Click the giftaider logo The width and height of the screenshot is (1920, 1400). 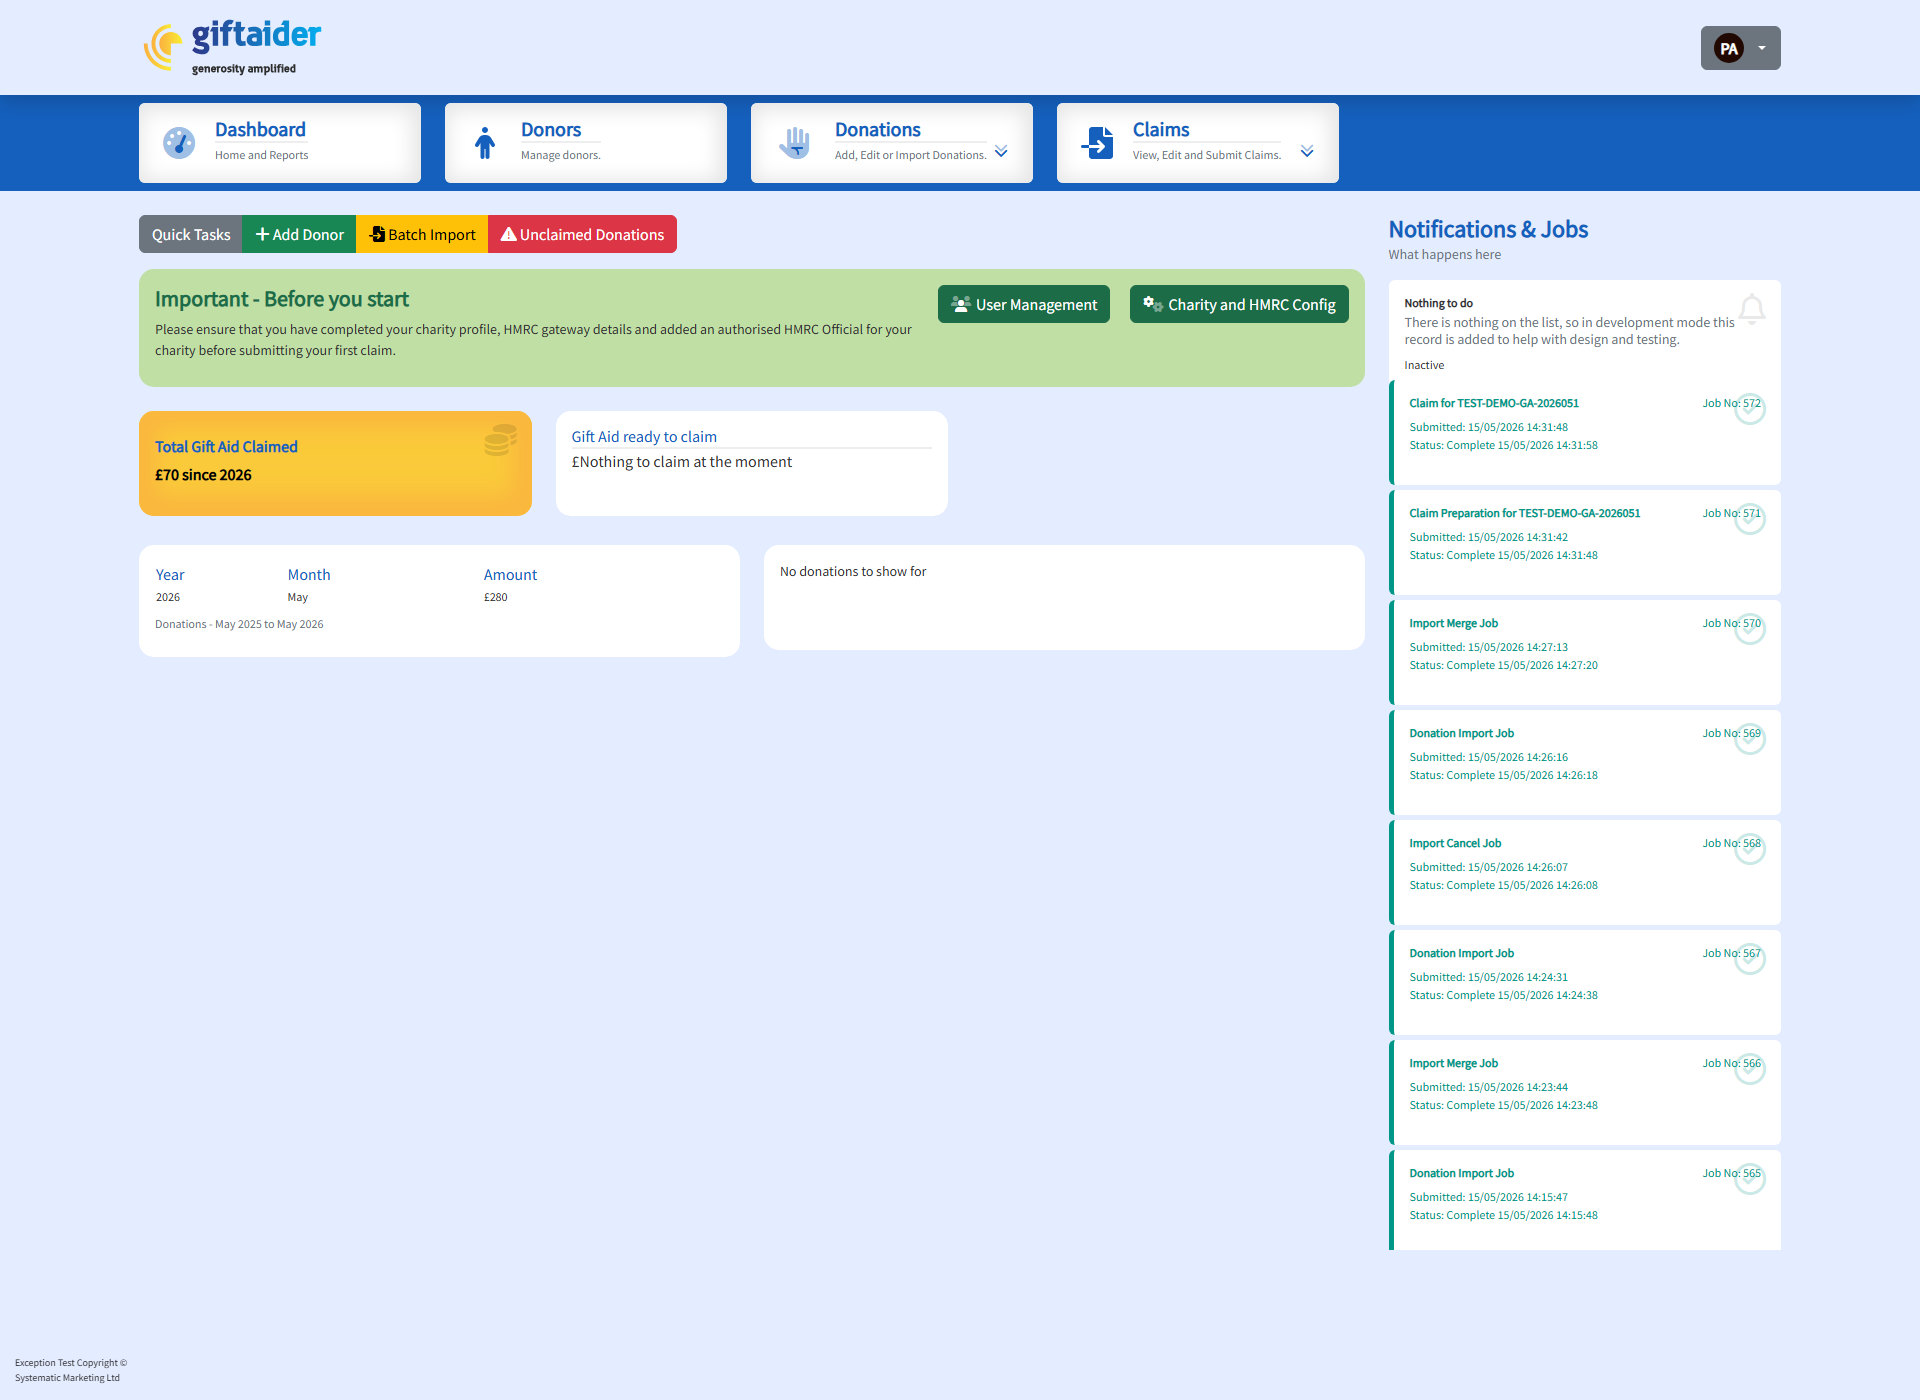click(232, 47)
